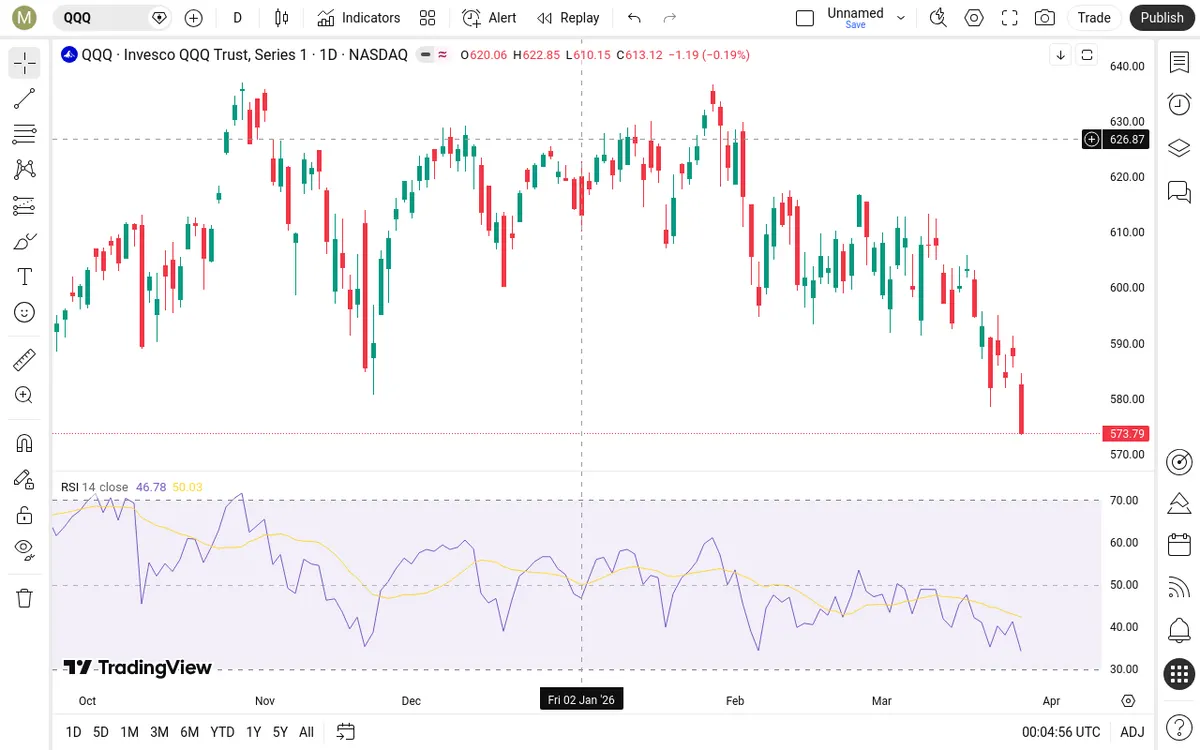Remove objects with the trash icon
Screen dimensions: 1200x750
pos(25,598)
